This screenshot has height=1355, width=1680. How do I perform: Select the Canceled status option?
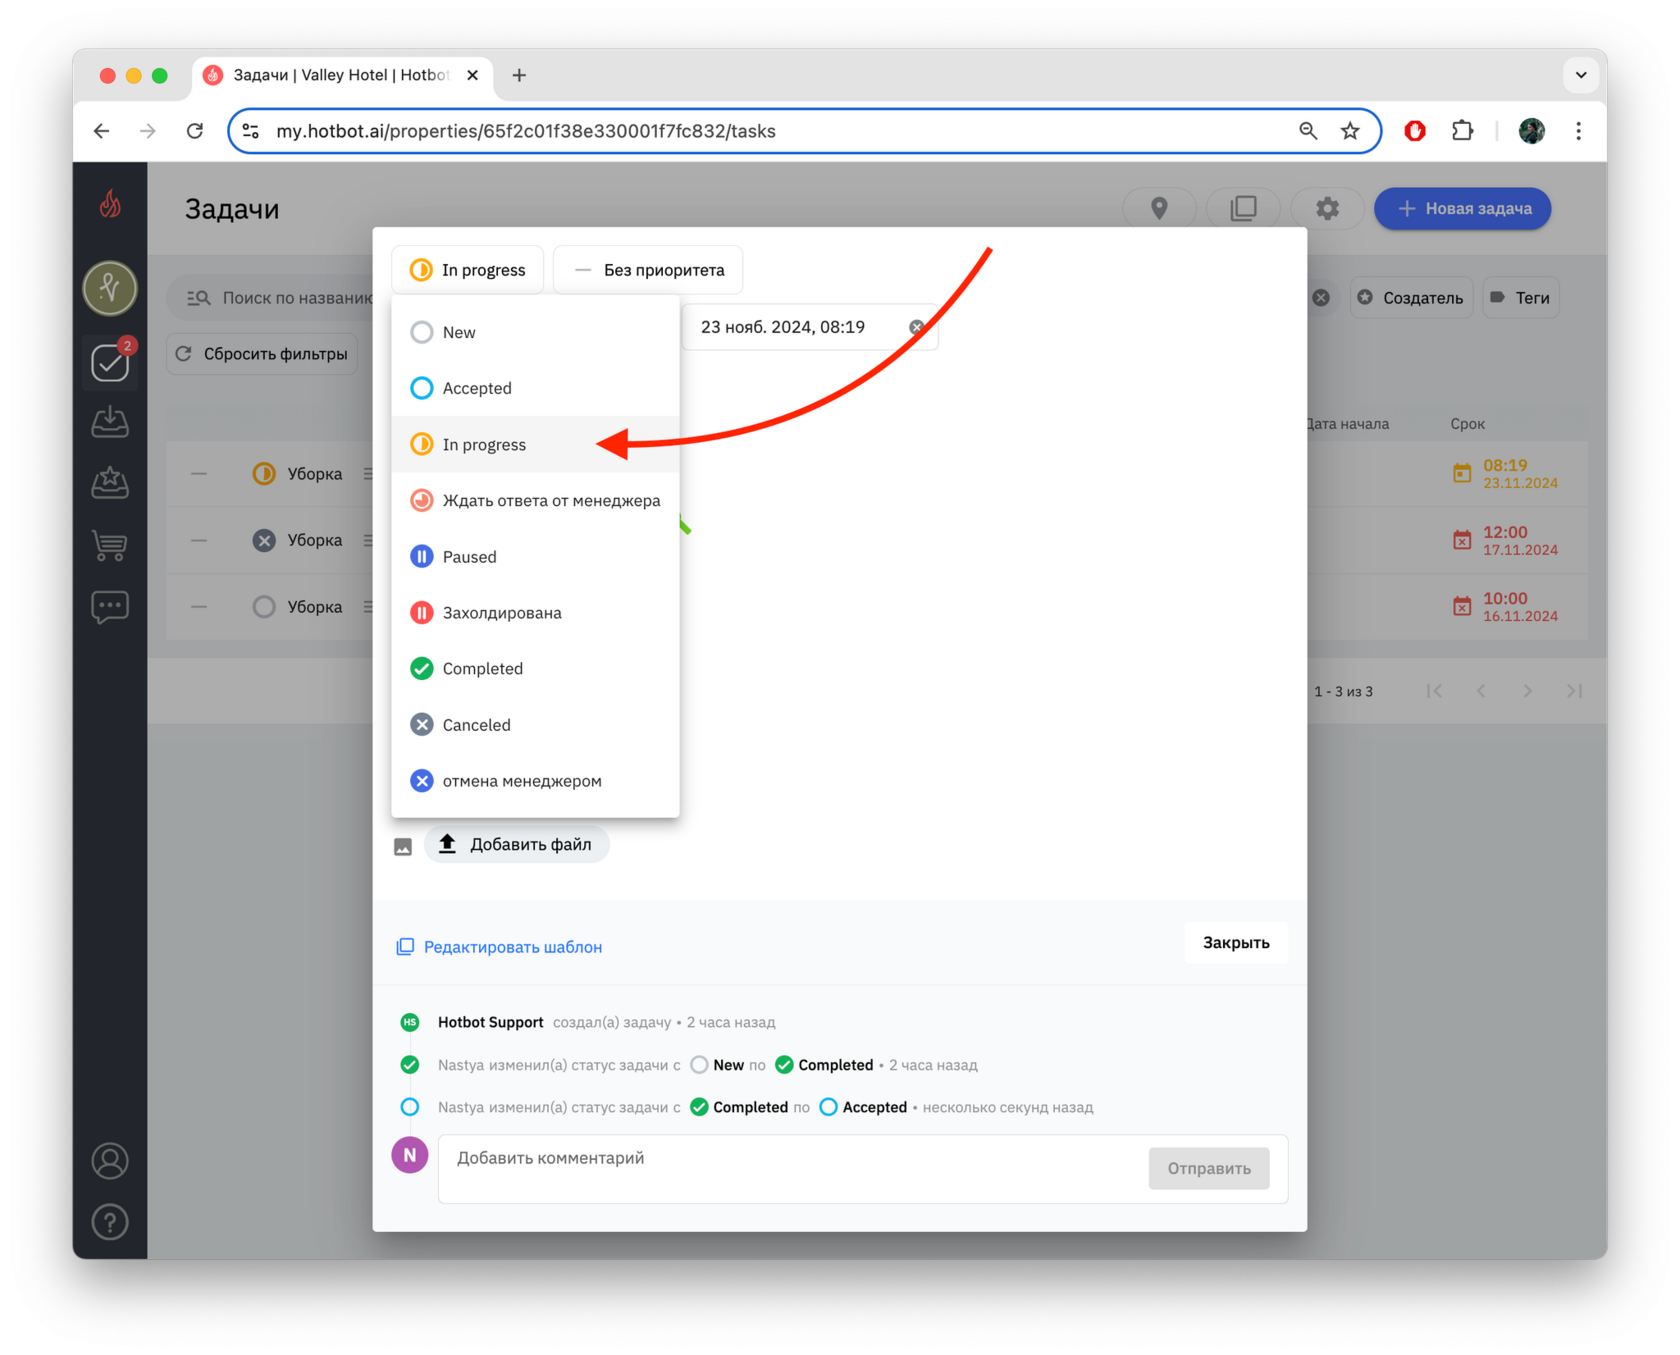pyautogui.click(x=535, y=724)
